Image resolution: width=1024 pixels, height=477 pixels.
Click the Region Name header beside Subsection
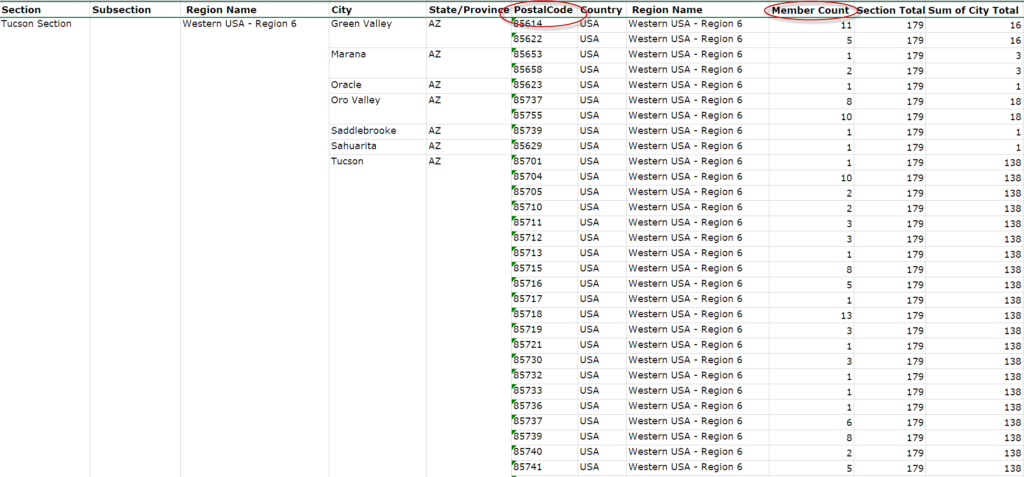[221, 10]
